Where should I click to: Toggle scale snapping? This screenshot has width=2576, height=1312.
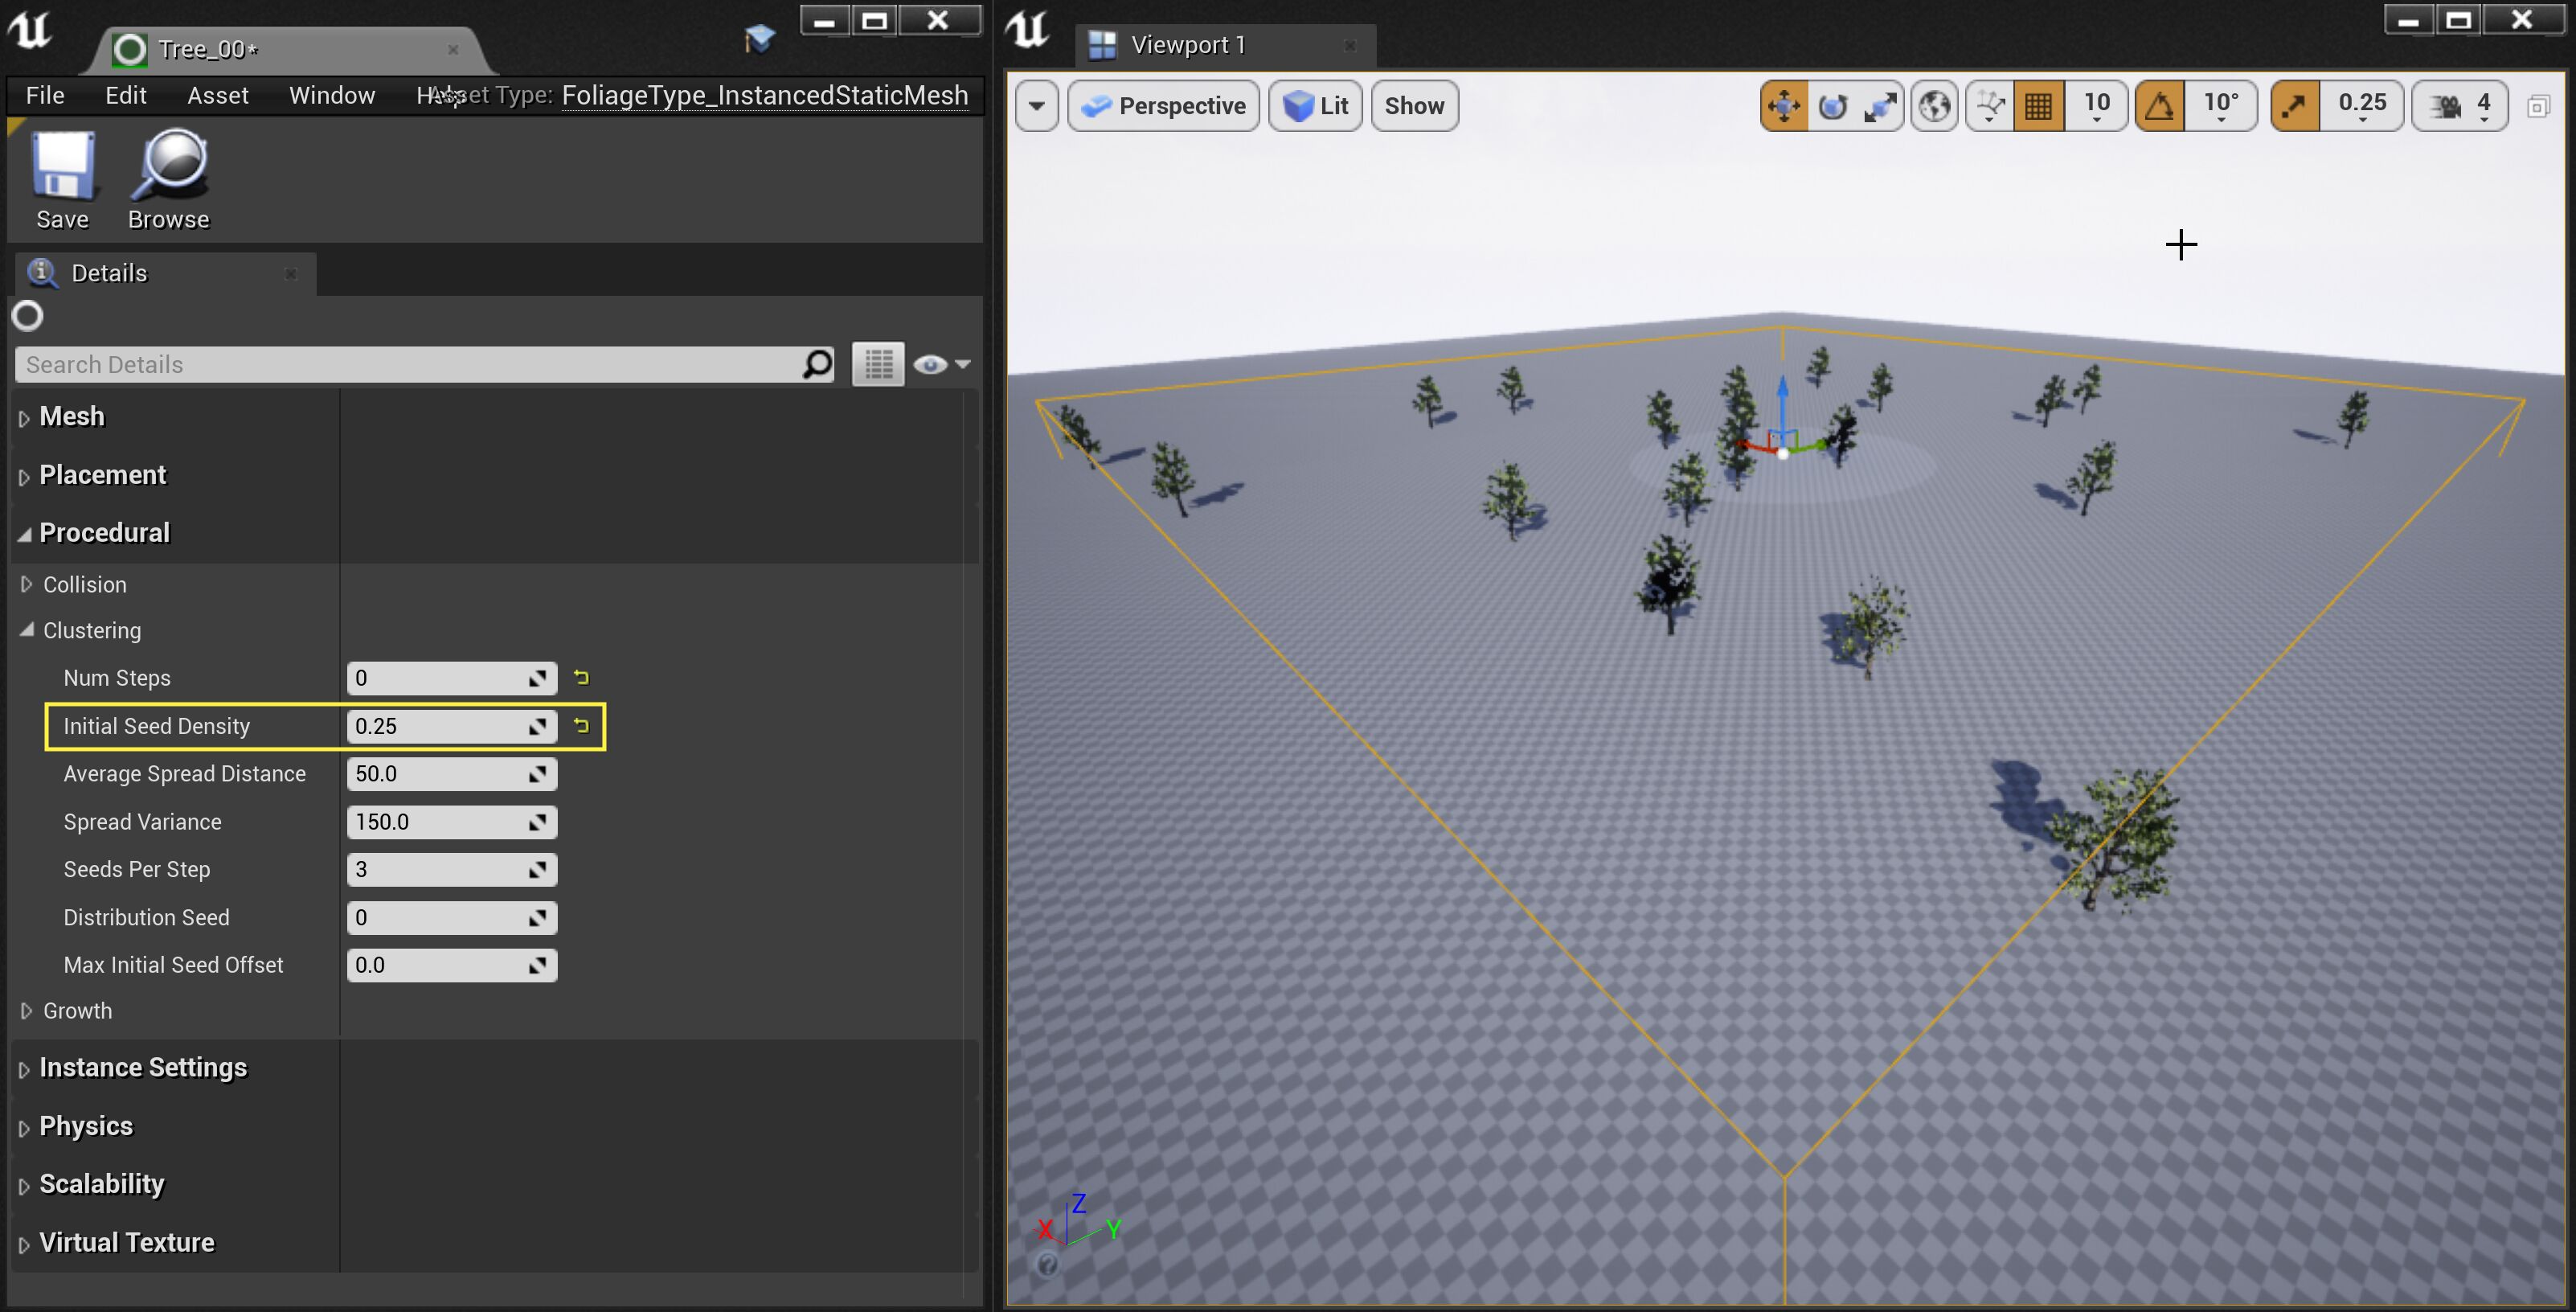coord(2295,105)
